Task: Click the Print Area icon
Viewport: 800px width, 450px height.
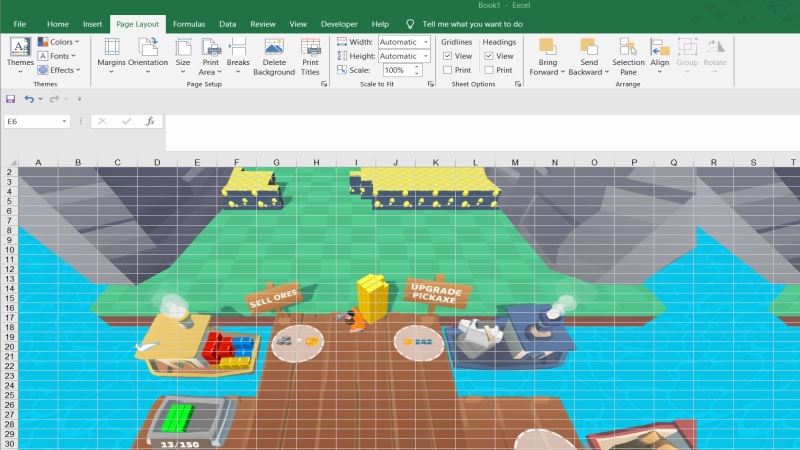Action: tap(210, 47)
